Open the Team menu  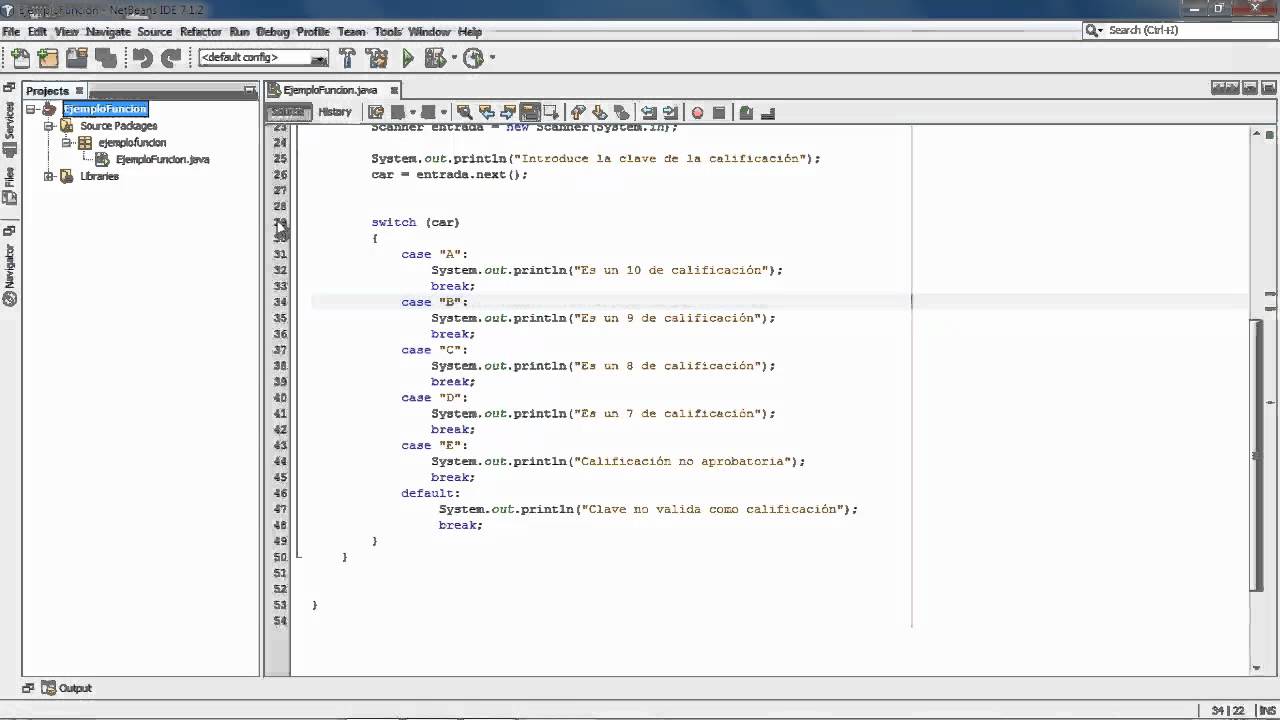pyautogui.click(x=351, y=32)
